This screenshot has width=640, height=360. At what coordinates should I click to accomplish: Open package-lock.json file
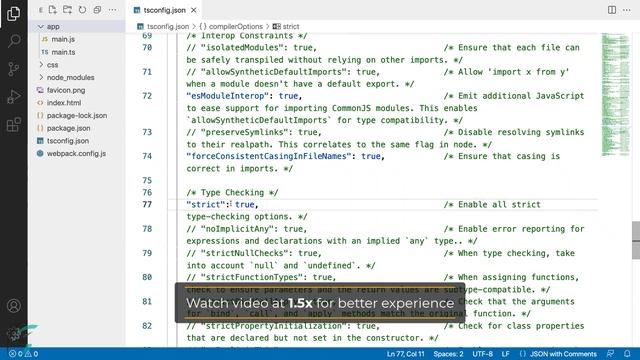click(77, 116)
